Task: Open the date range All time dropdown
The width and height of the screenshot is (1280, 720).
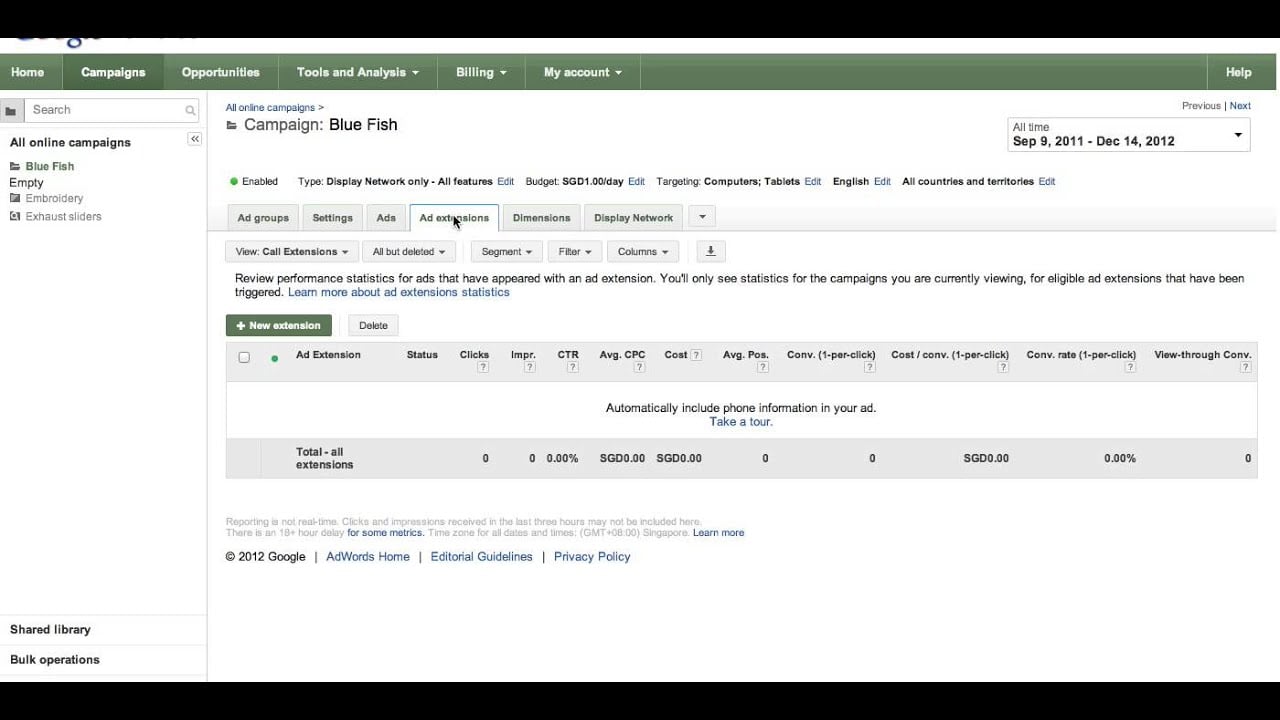Action: pyautogui.click(x=1129, y=135)
